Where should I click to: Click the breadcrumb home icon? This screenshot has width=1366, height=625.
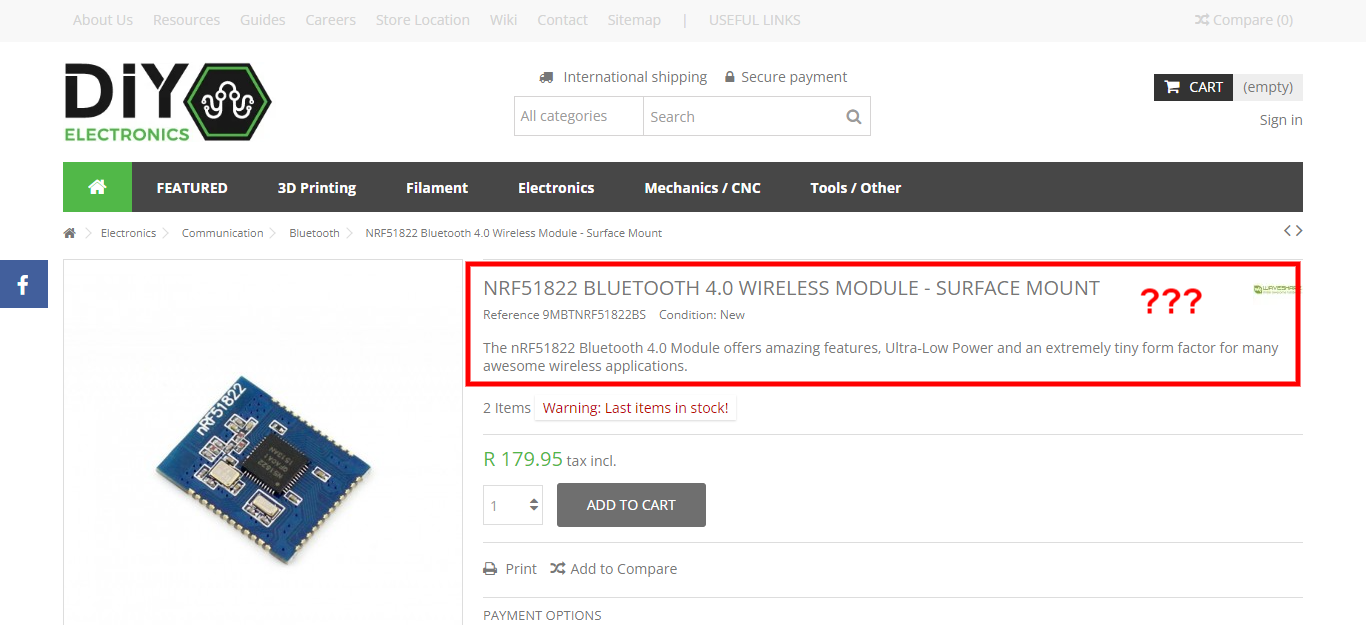click(69, 233)
